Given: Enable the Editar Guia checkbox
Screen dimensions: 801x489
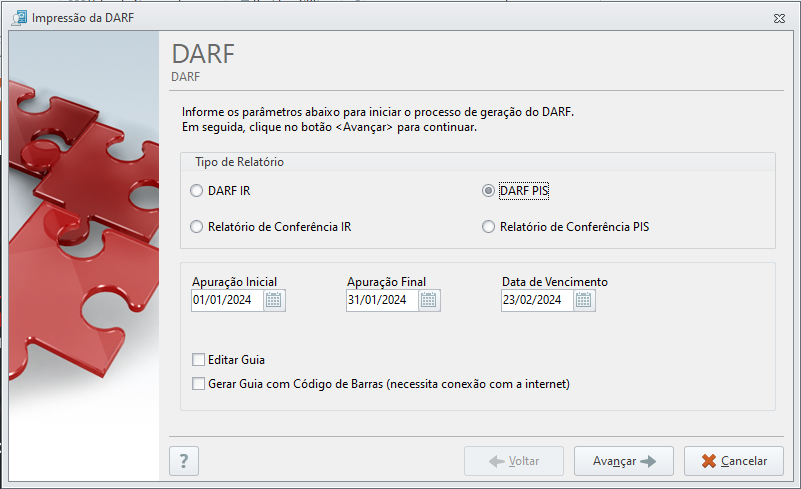Looking at the screenshot, I should [198, 360].
